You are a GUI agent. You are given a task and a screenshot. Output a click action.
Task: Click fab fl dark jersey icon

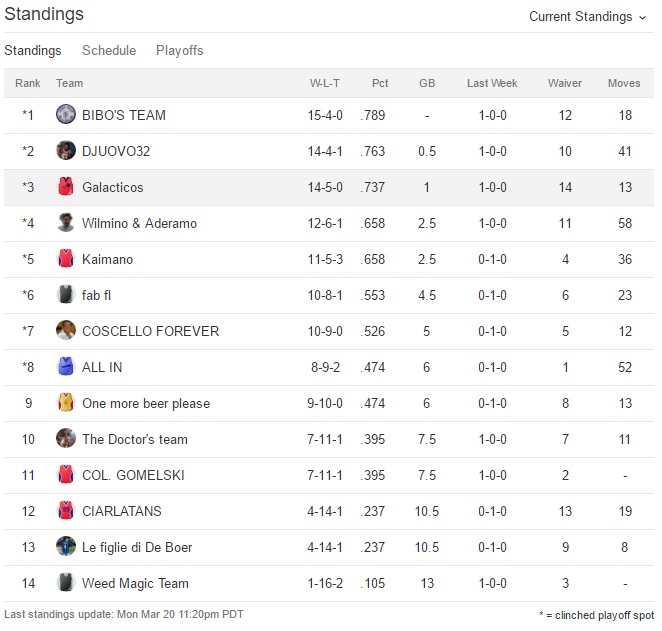click(66, 295)
